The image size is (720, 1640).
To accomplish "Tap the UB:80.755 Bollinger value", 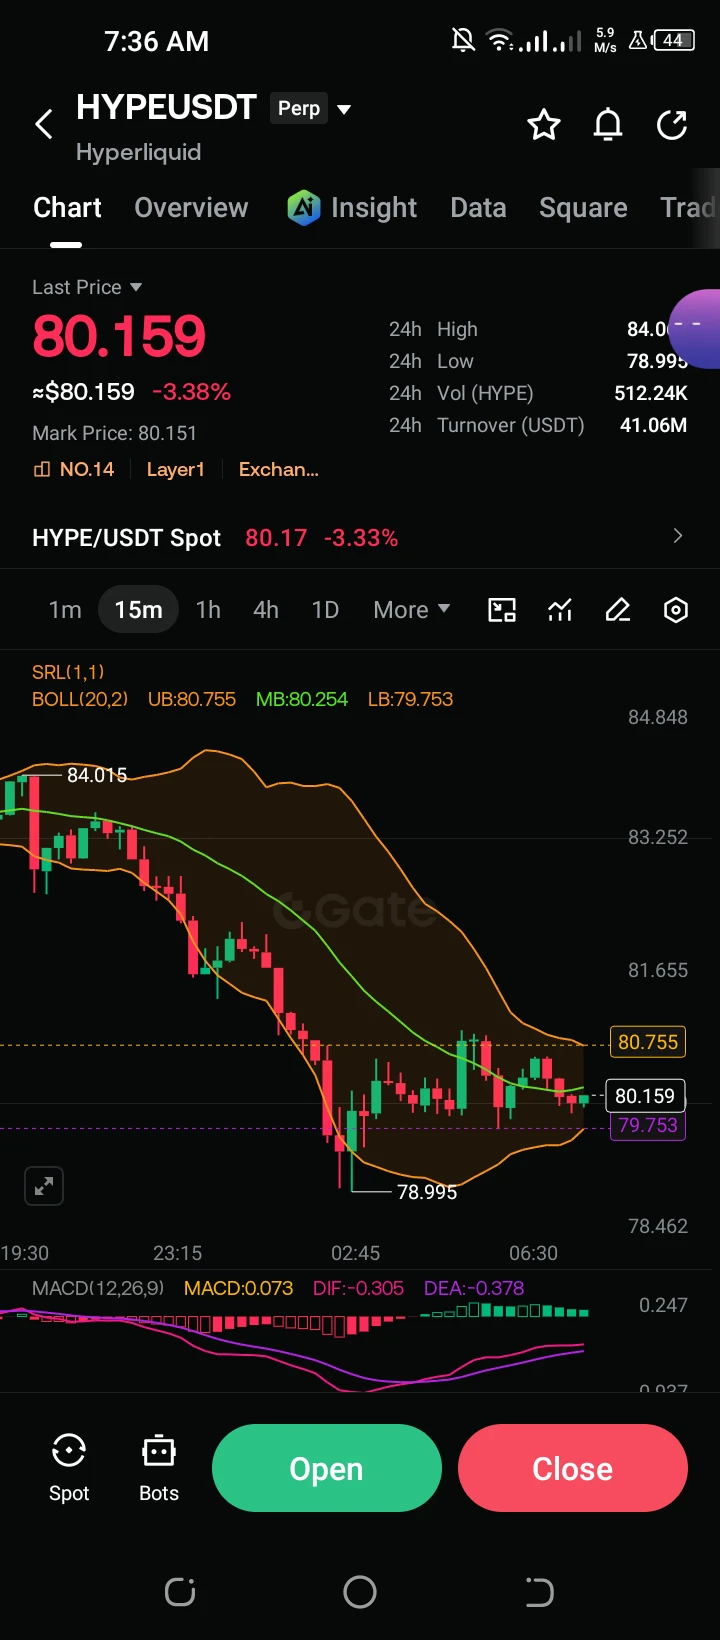I will point(192,699).
